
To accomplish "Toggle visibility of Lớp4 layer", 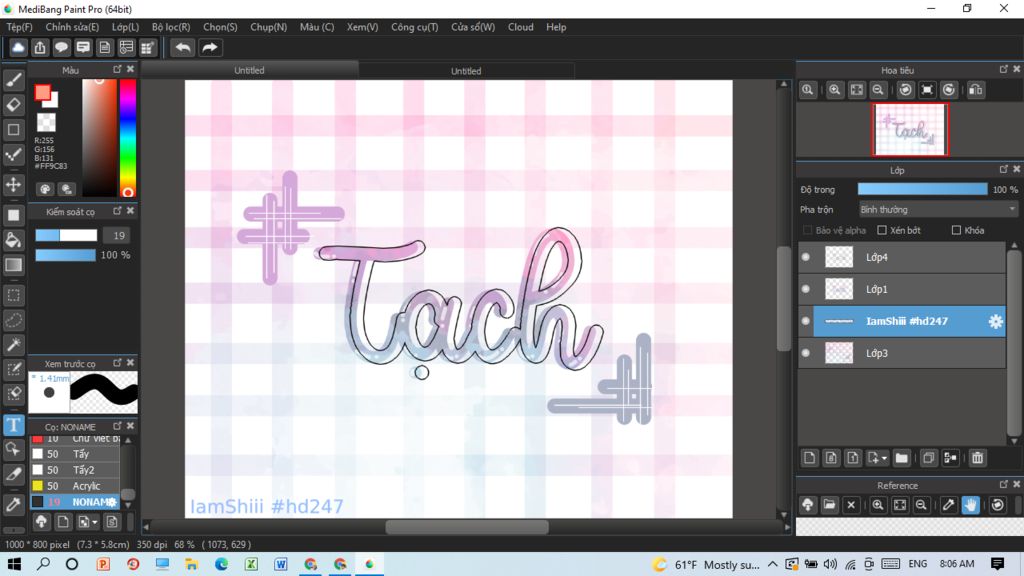I will 806,257.
